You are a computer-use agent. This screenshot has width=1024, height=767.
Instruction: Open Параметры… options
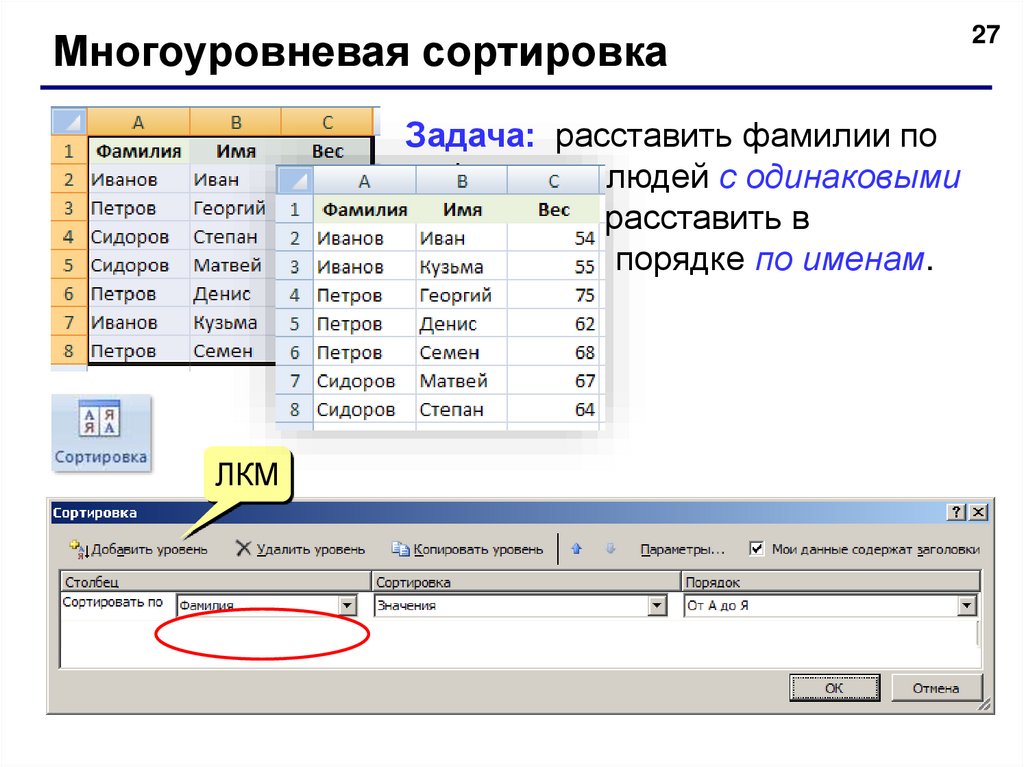point(682,549)
